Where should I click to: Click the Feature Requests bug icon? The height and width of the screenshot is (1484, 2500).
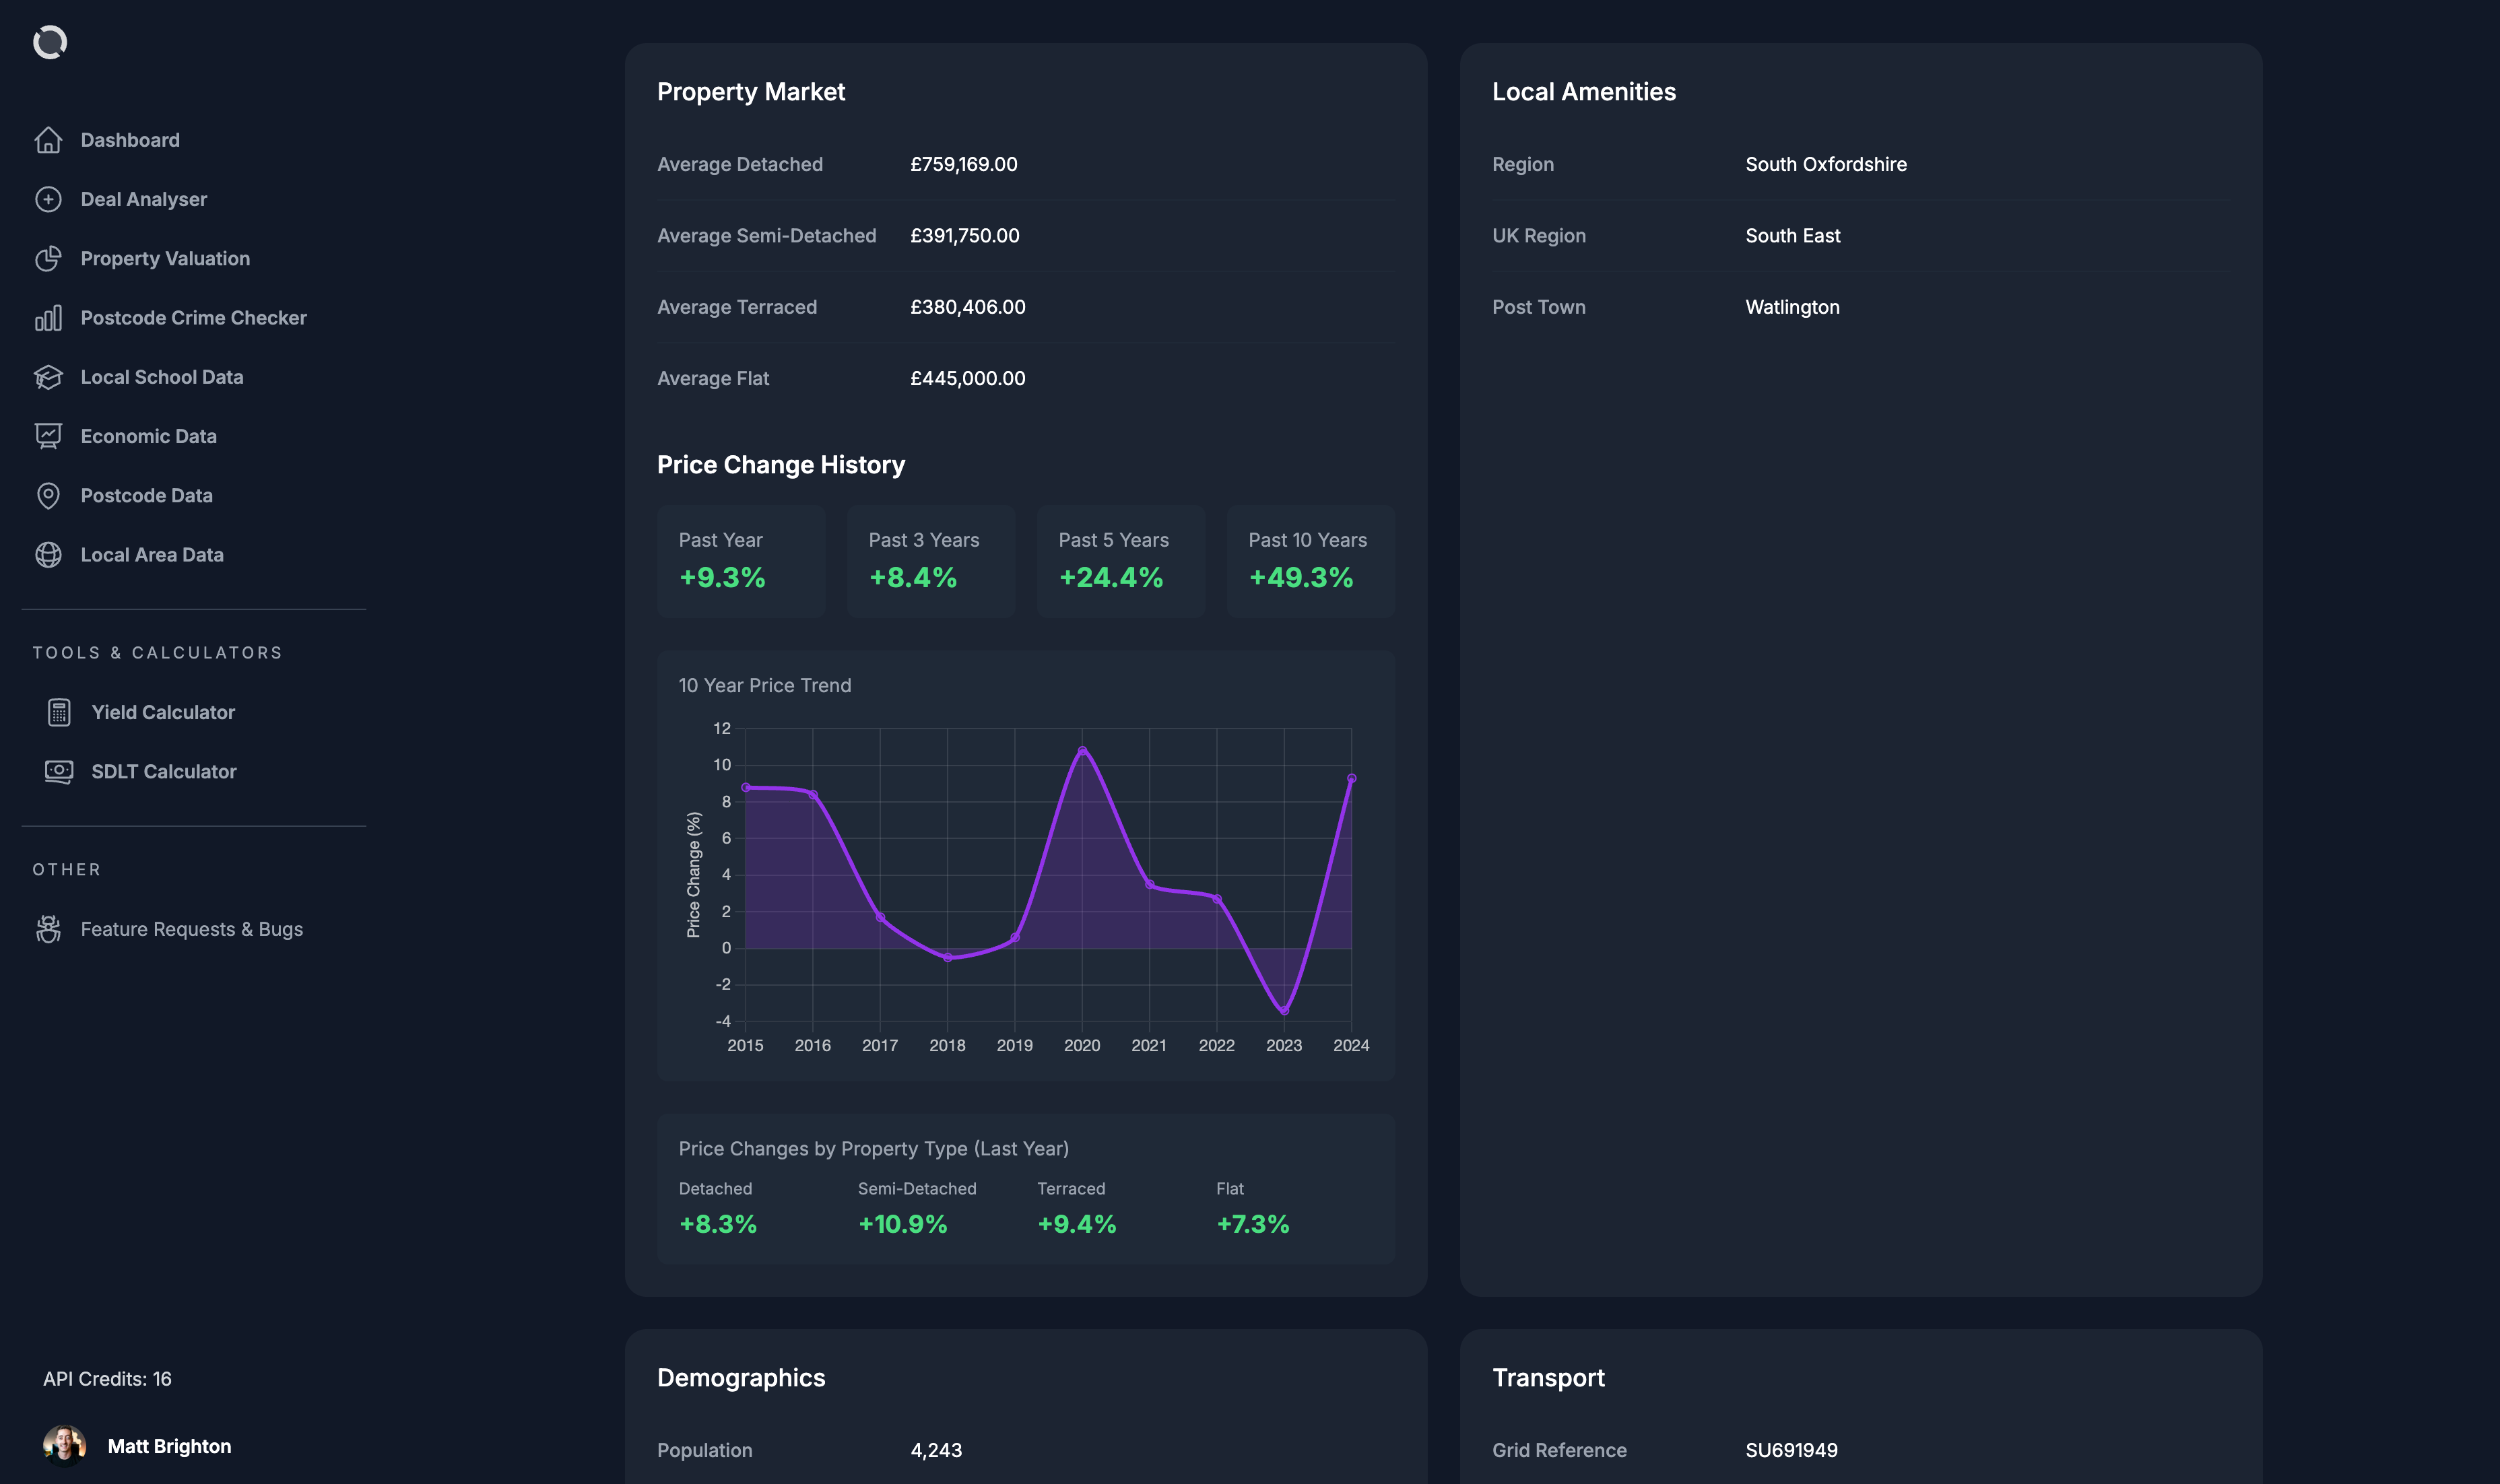(x=48, y=929)
